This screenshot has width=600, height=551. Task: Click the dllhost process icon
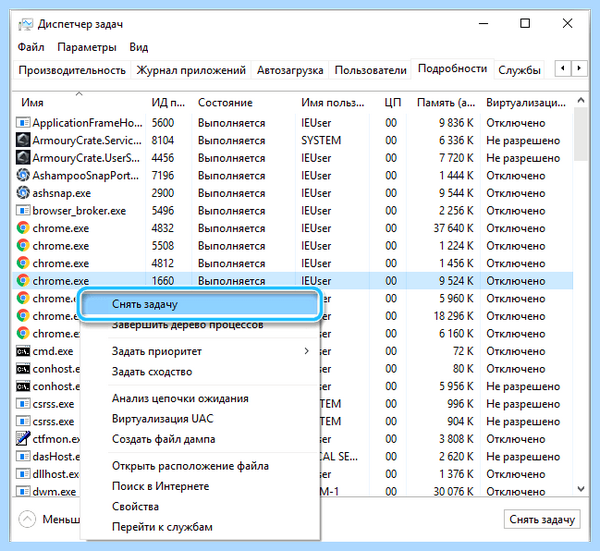tap(23, 474)
